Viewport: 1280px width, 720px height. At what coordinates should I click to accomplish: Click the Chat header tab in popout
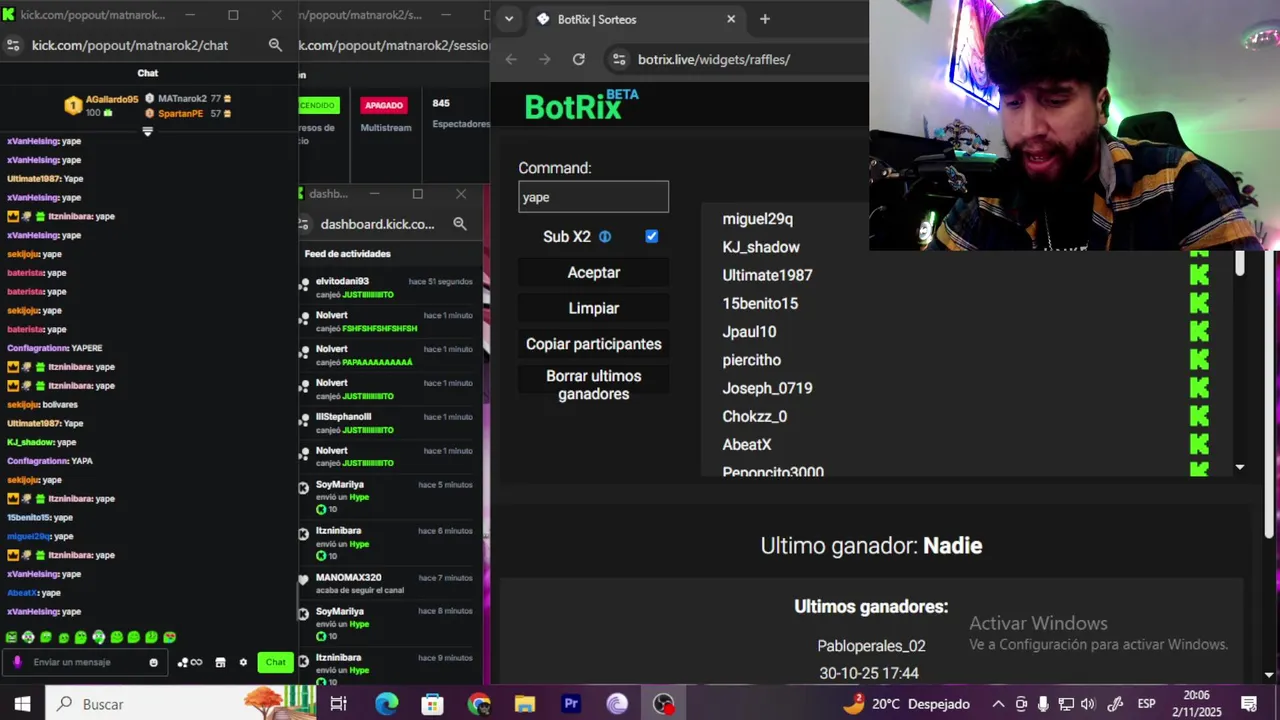point(148,73)
